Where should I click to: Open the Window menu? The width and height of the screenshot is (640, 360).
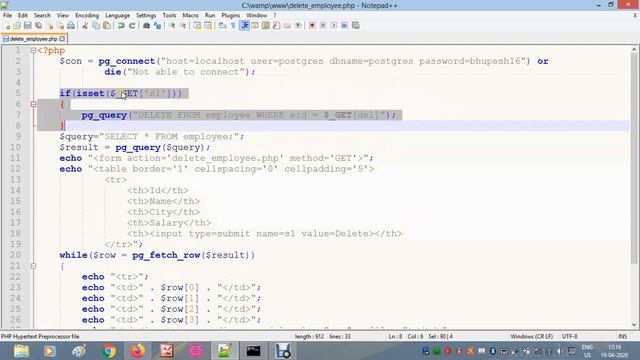[257, 15]
